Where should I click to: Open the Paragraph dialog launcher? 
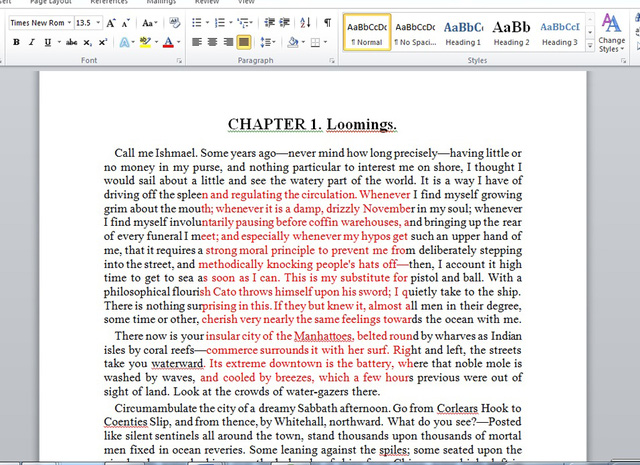pyautogui.click(x=331, y=61)
